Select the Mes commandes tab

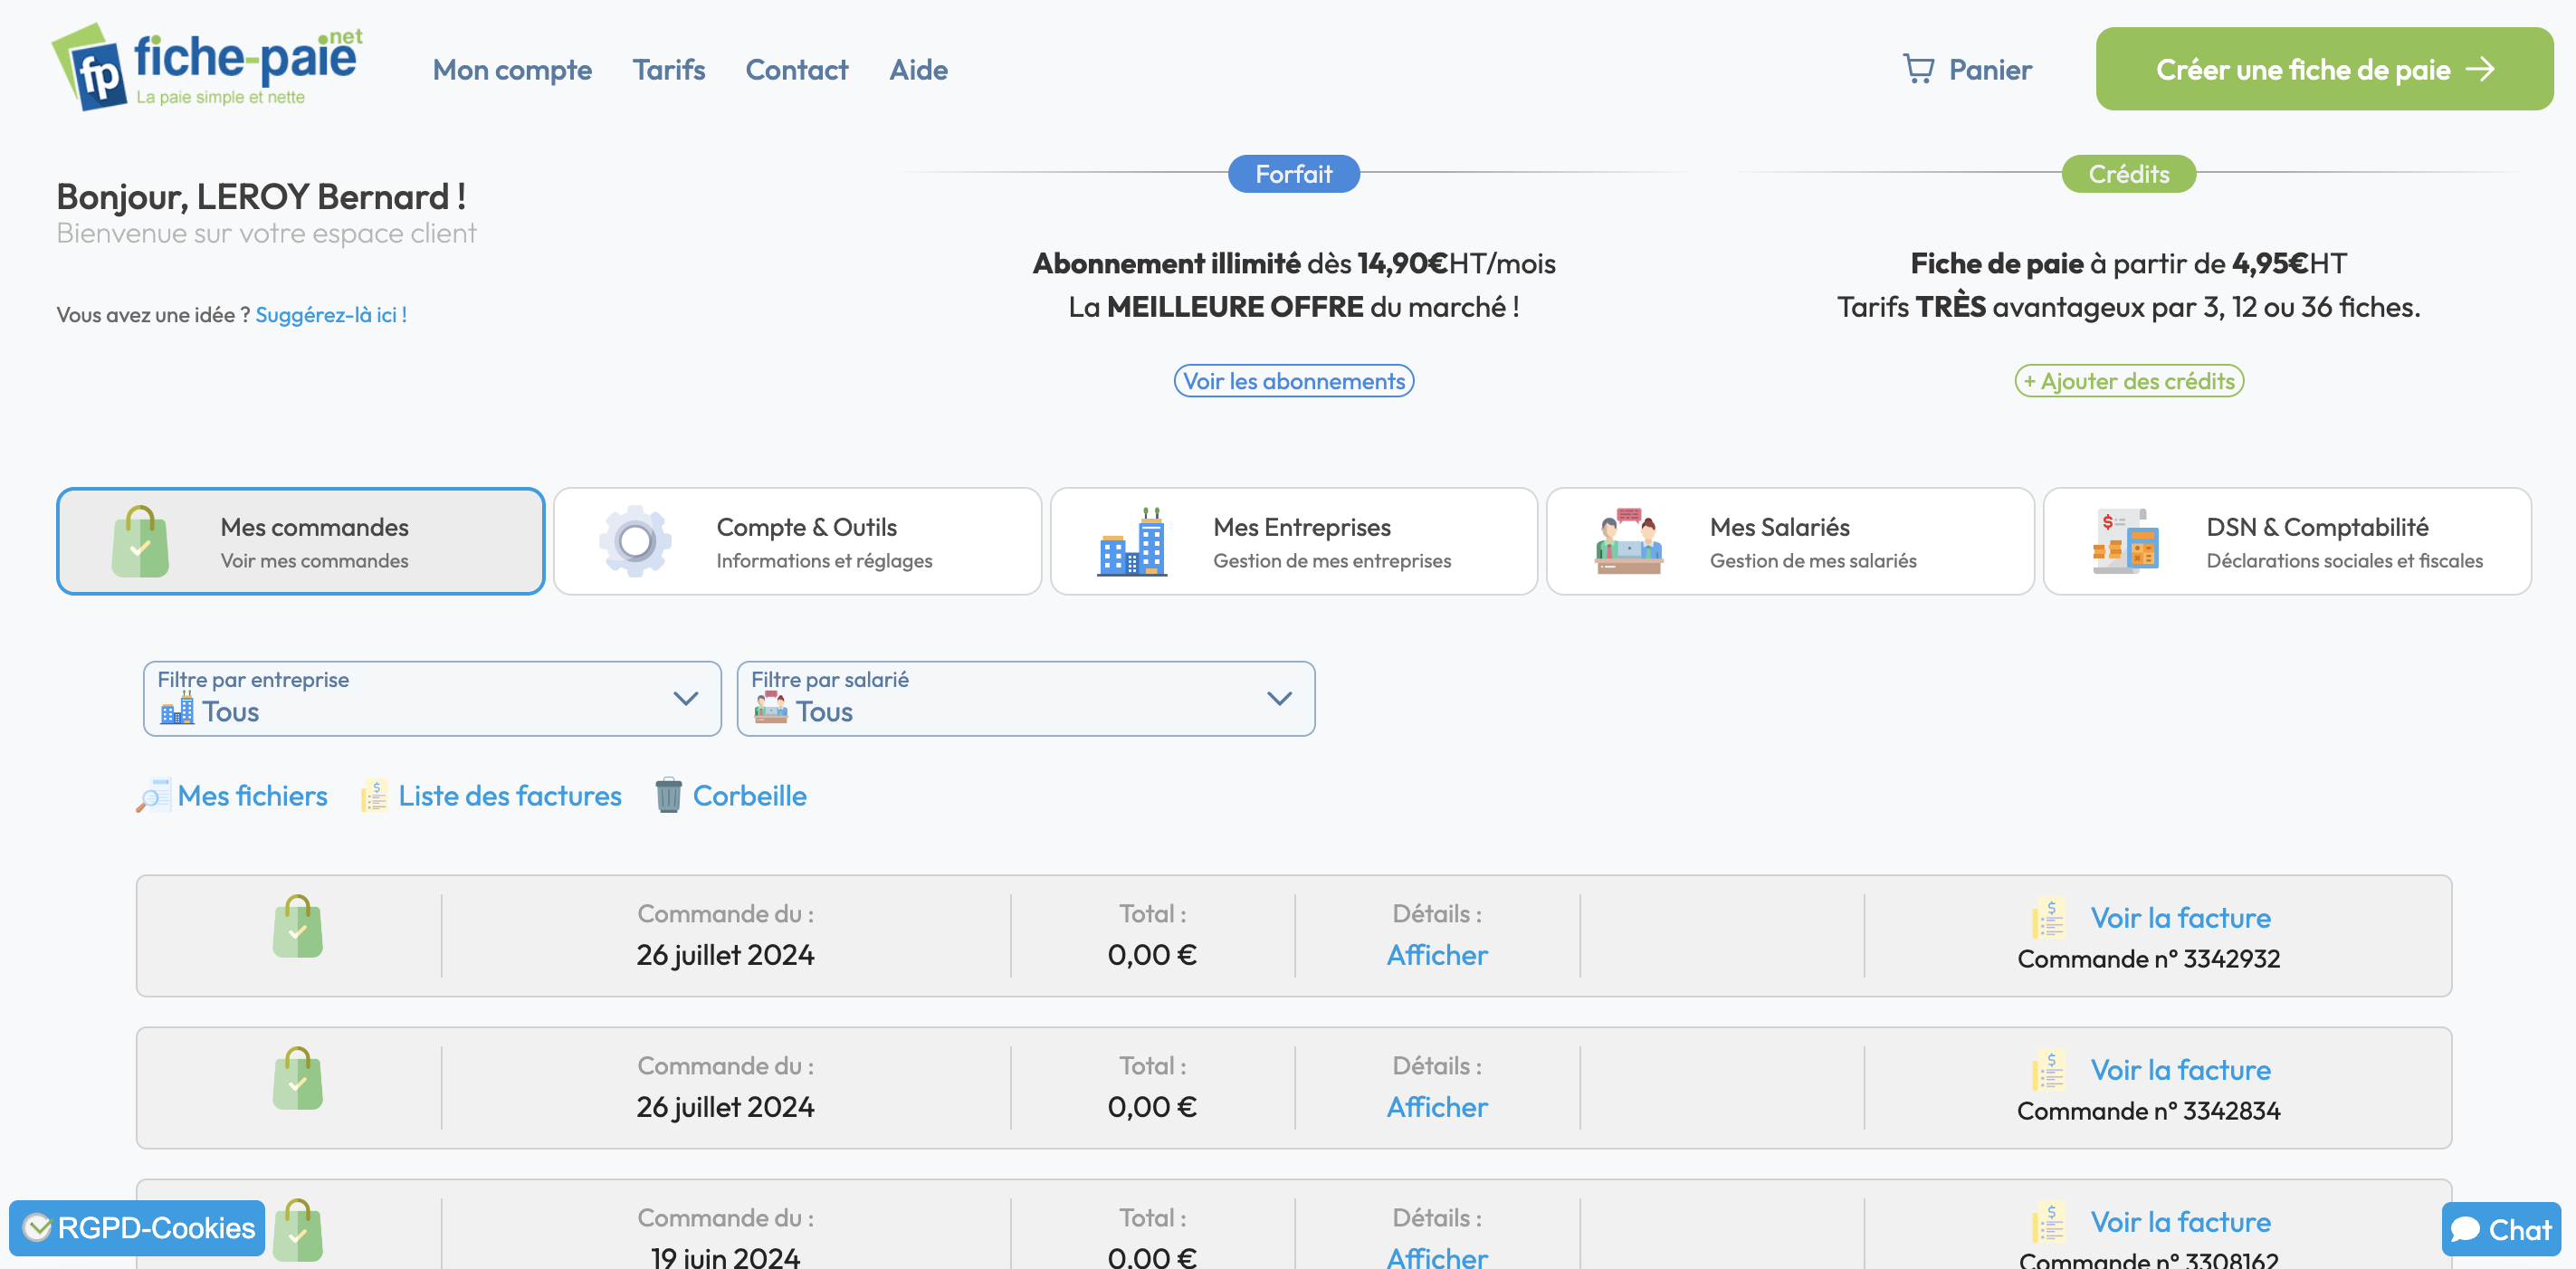301,541
